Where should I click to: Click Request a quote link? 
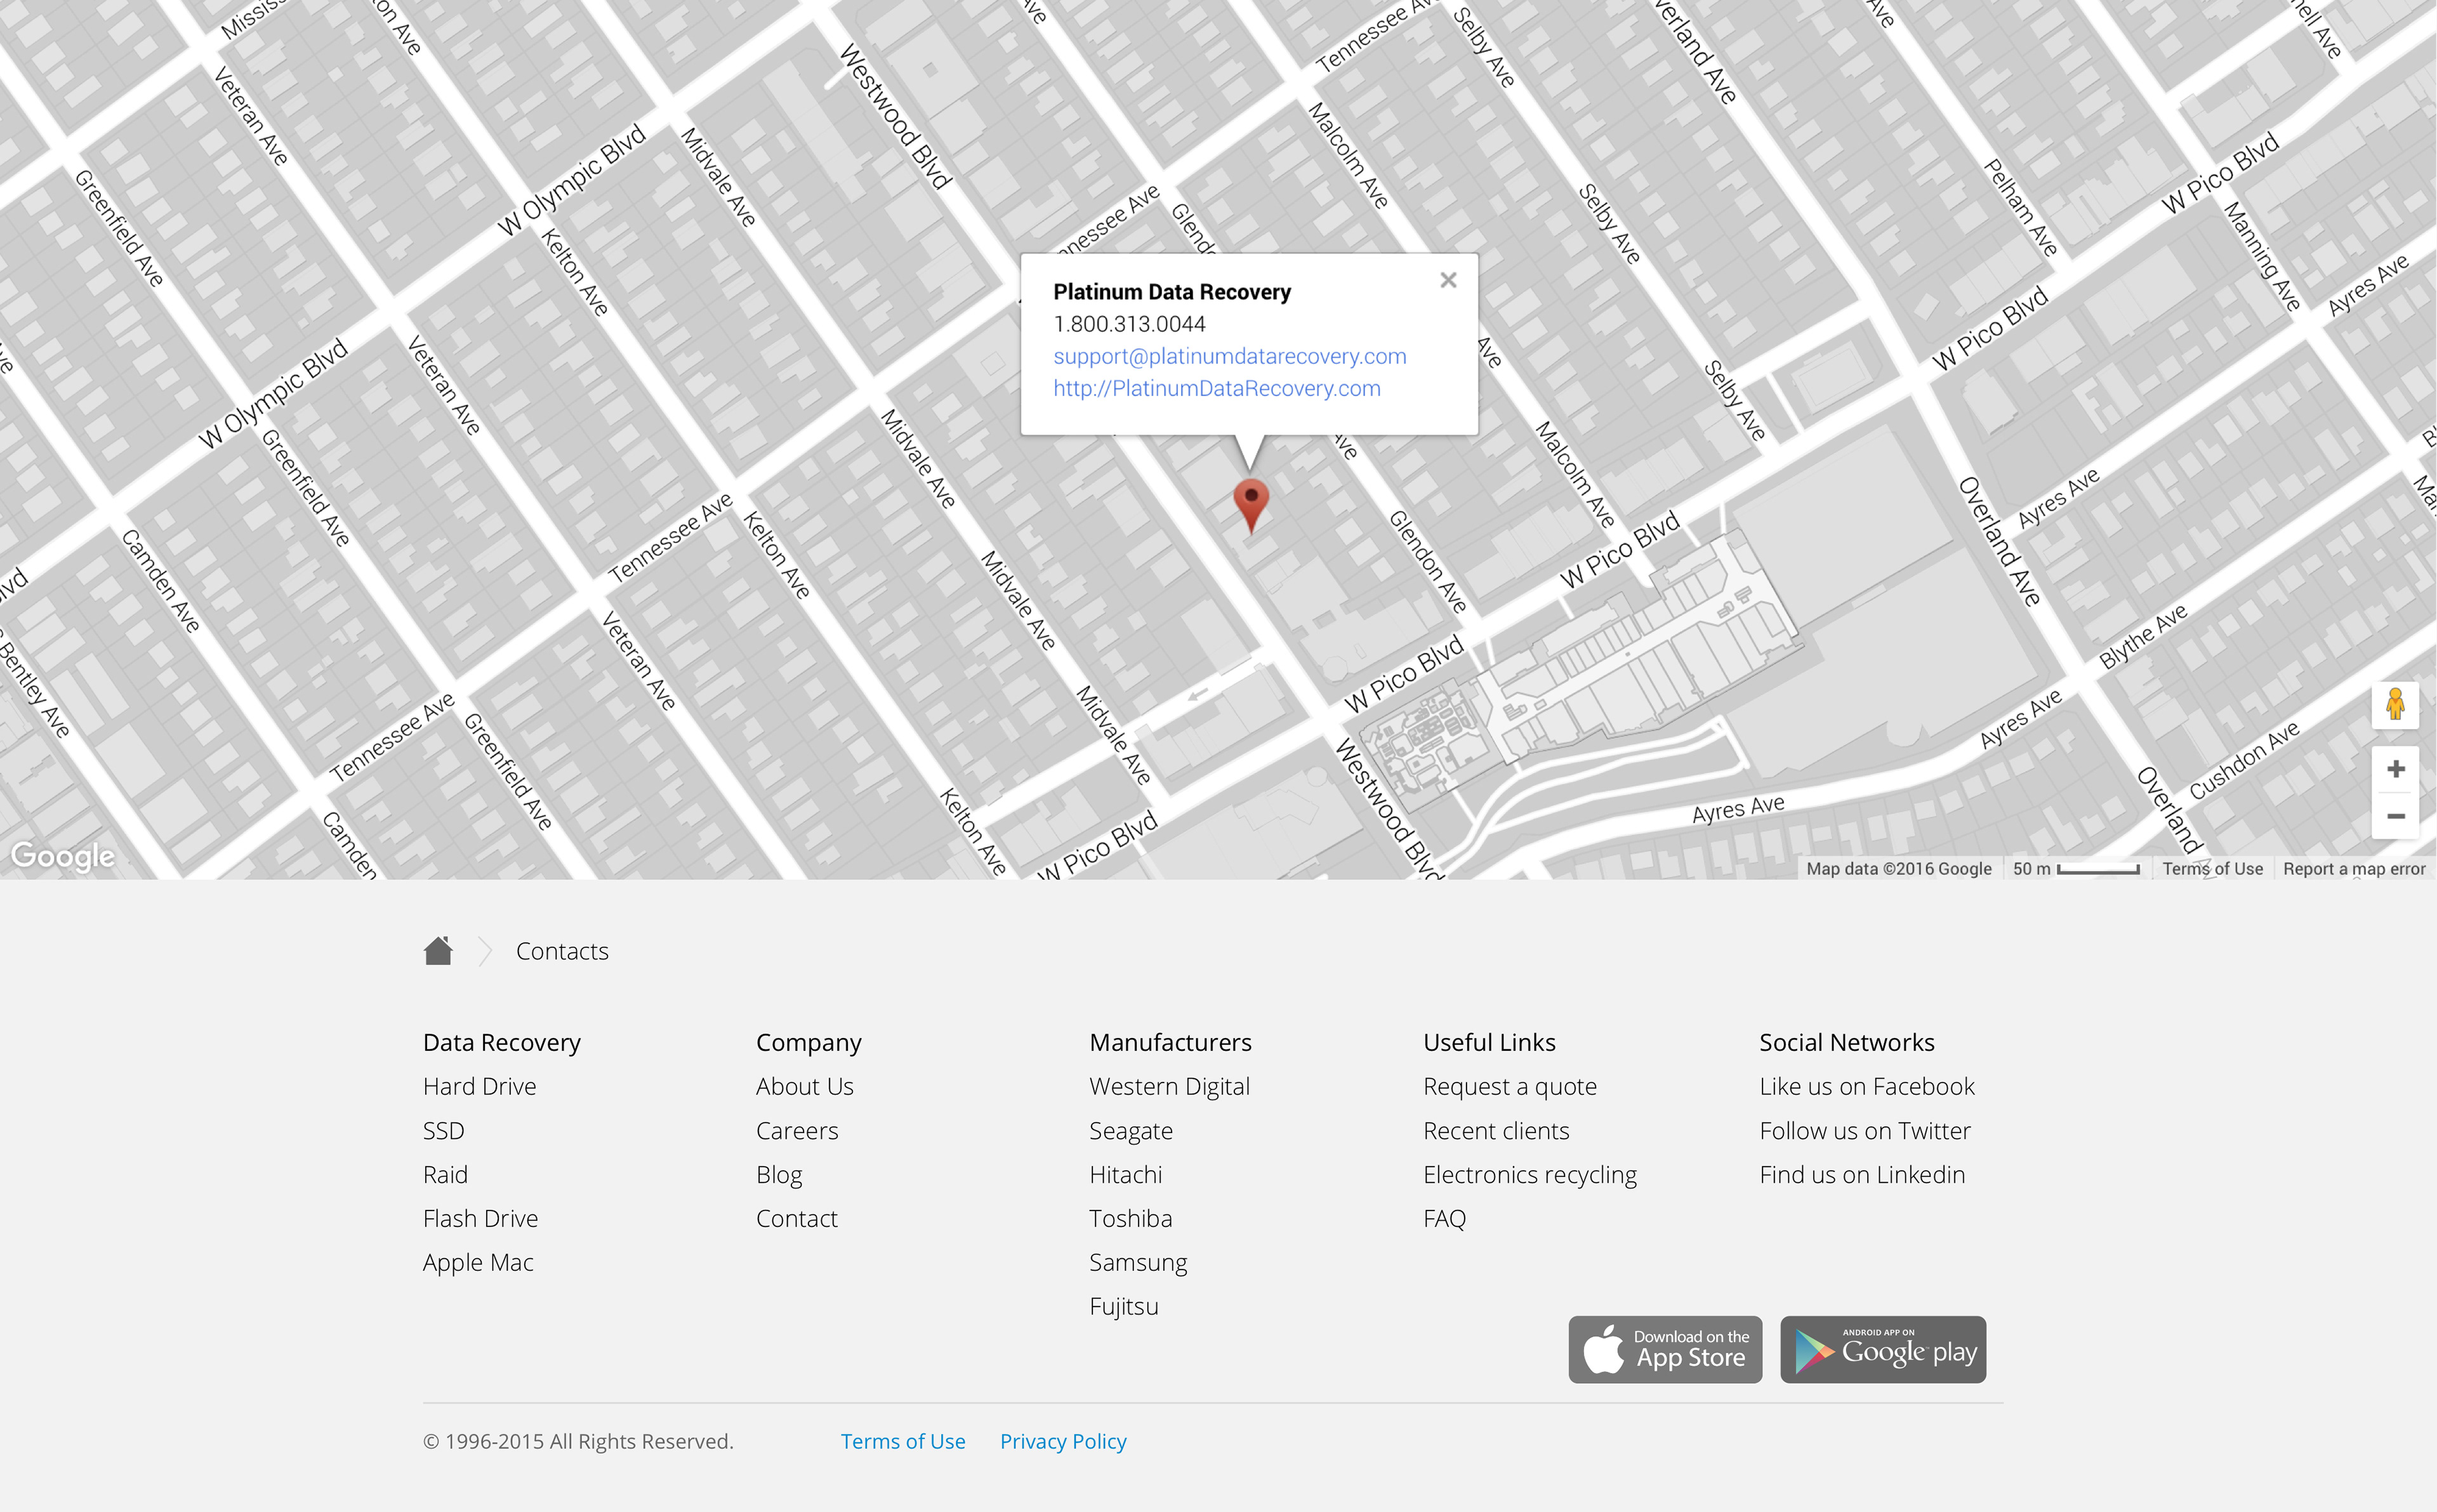pos(1509,1086)
